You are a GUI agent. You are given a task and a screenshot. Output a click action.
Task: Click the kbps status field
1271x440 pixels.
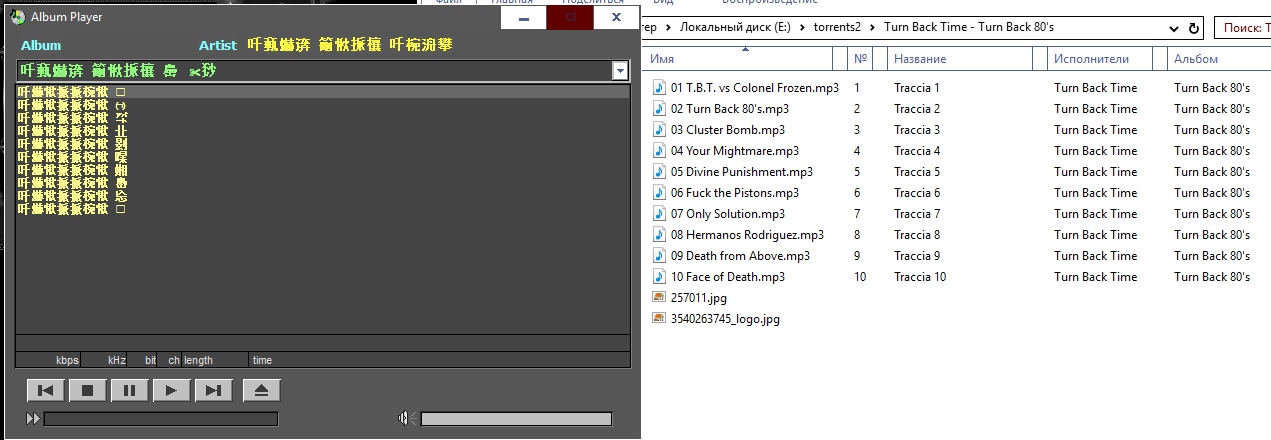coord(67,360)
